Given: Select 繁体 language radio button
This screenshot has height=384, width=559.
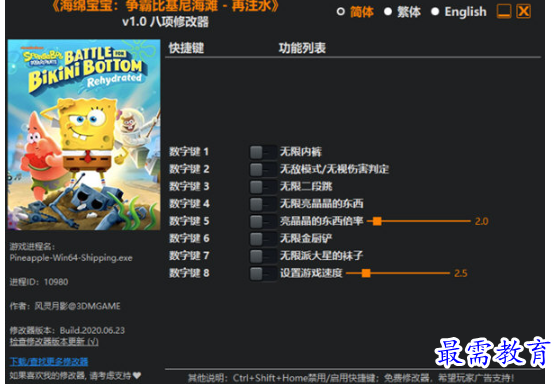Looking at the screenshot, I should [x=388, y=12].
